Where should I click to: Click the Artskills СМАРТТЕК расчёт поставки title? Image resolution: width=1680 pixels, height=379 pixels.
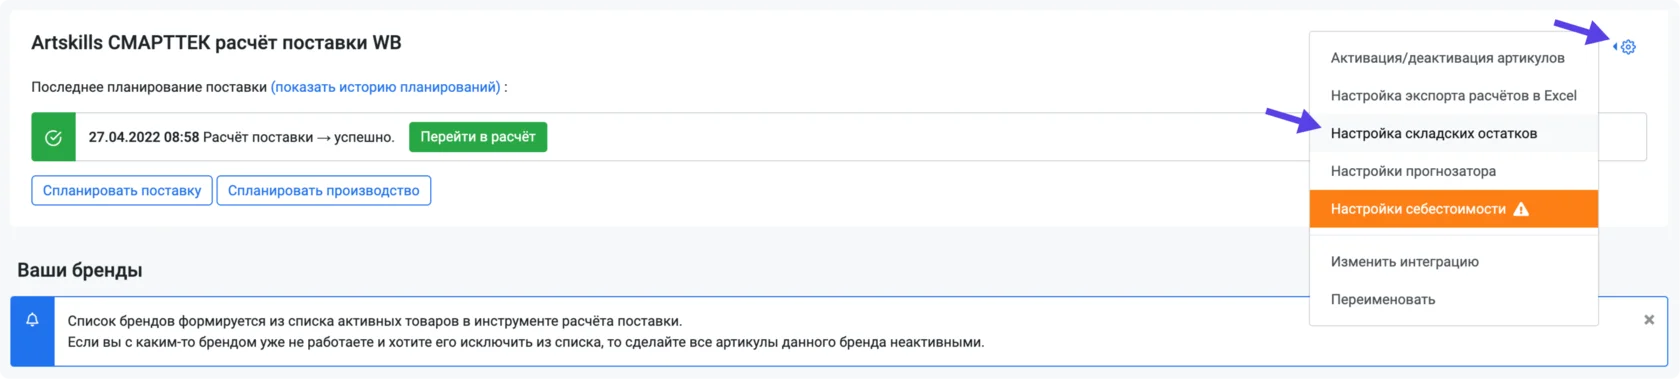(x=216, y=43)
